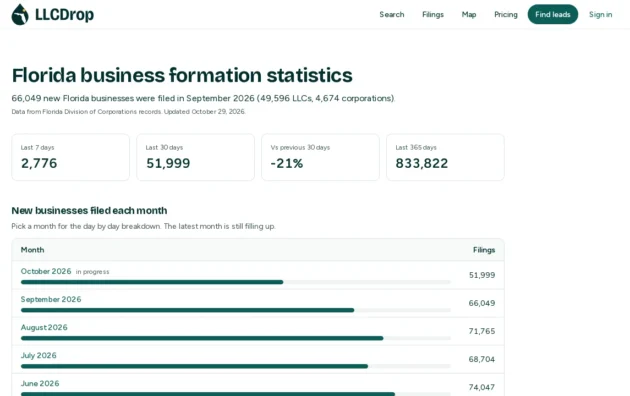The image size is (630, 396).
Task: Click the 68,704 filings cell
Action: [x=482, y=359]
